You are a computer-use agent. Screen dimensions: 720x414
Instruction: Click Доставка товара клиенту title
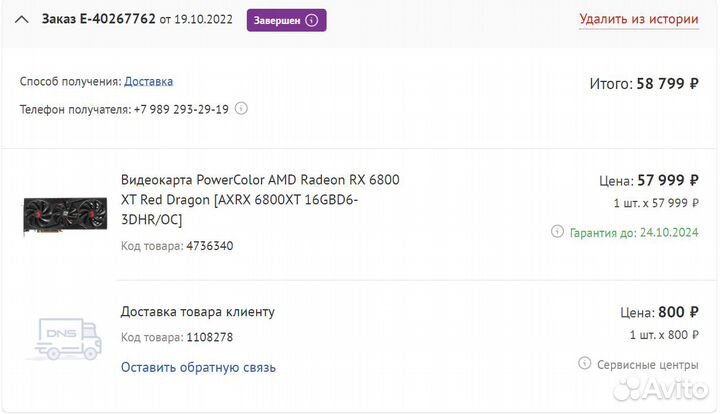coord(198,312)
